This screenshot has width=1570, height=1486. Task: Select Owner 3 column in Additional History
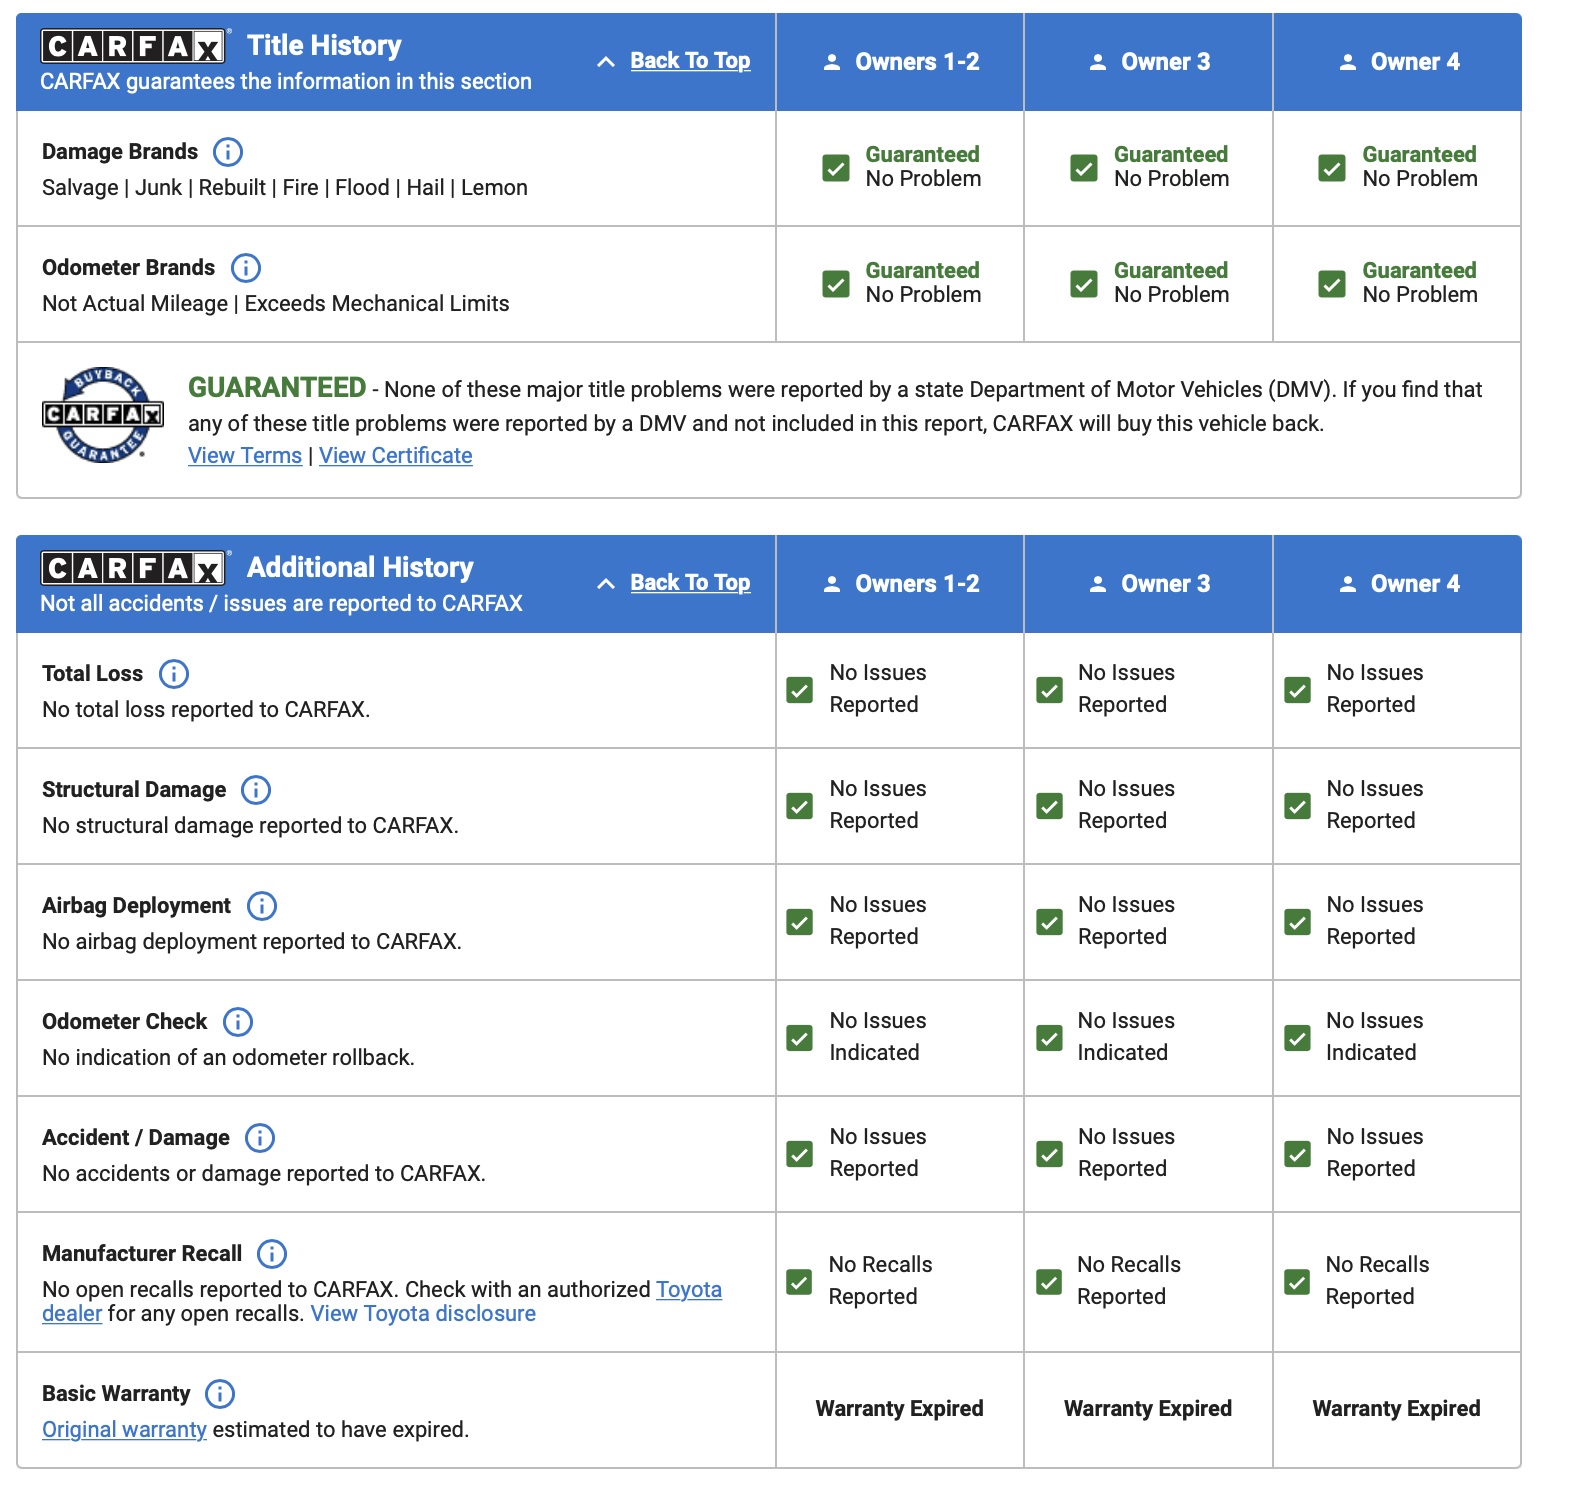[x=1148, y=584]
